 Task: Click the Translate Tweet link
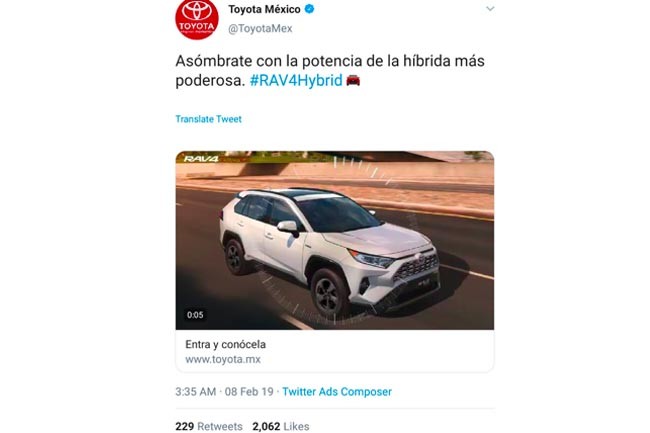pos(209,119)
